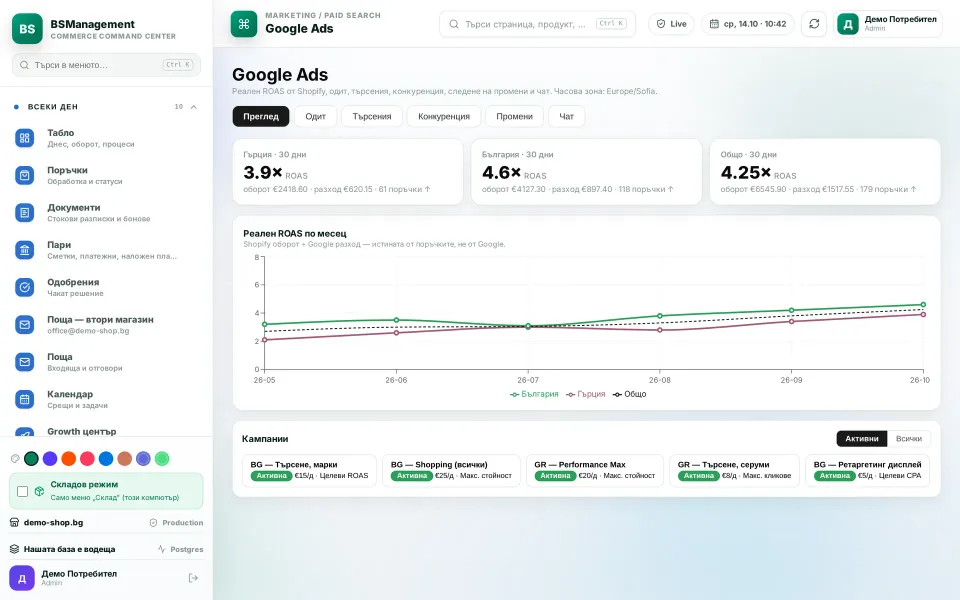Click the 26-08 data point on България line
The width and height of the screenshot is (960, 600).
659,316
